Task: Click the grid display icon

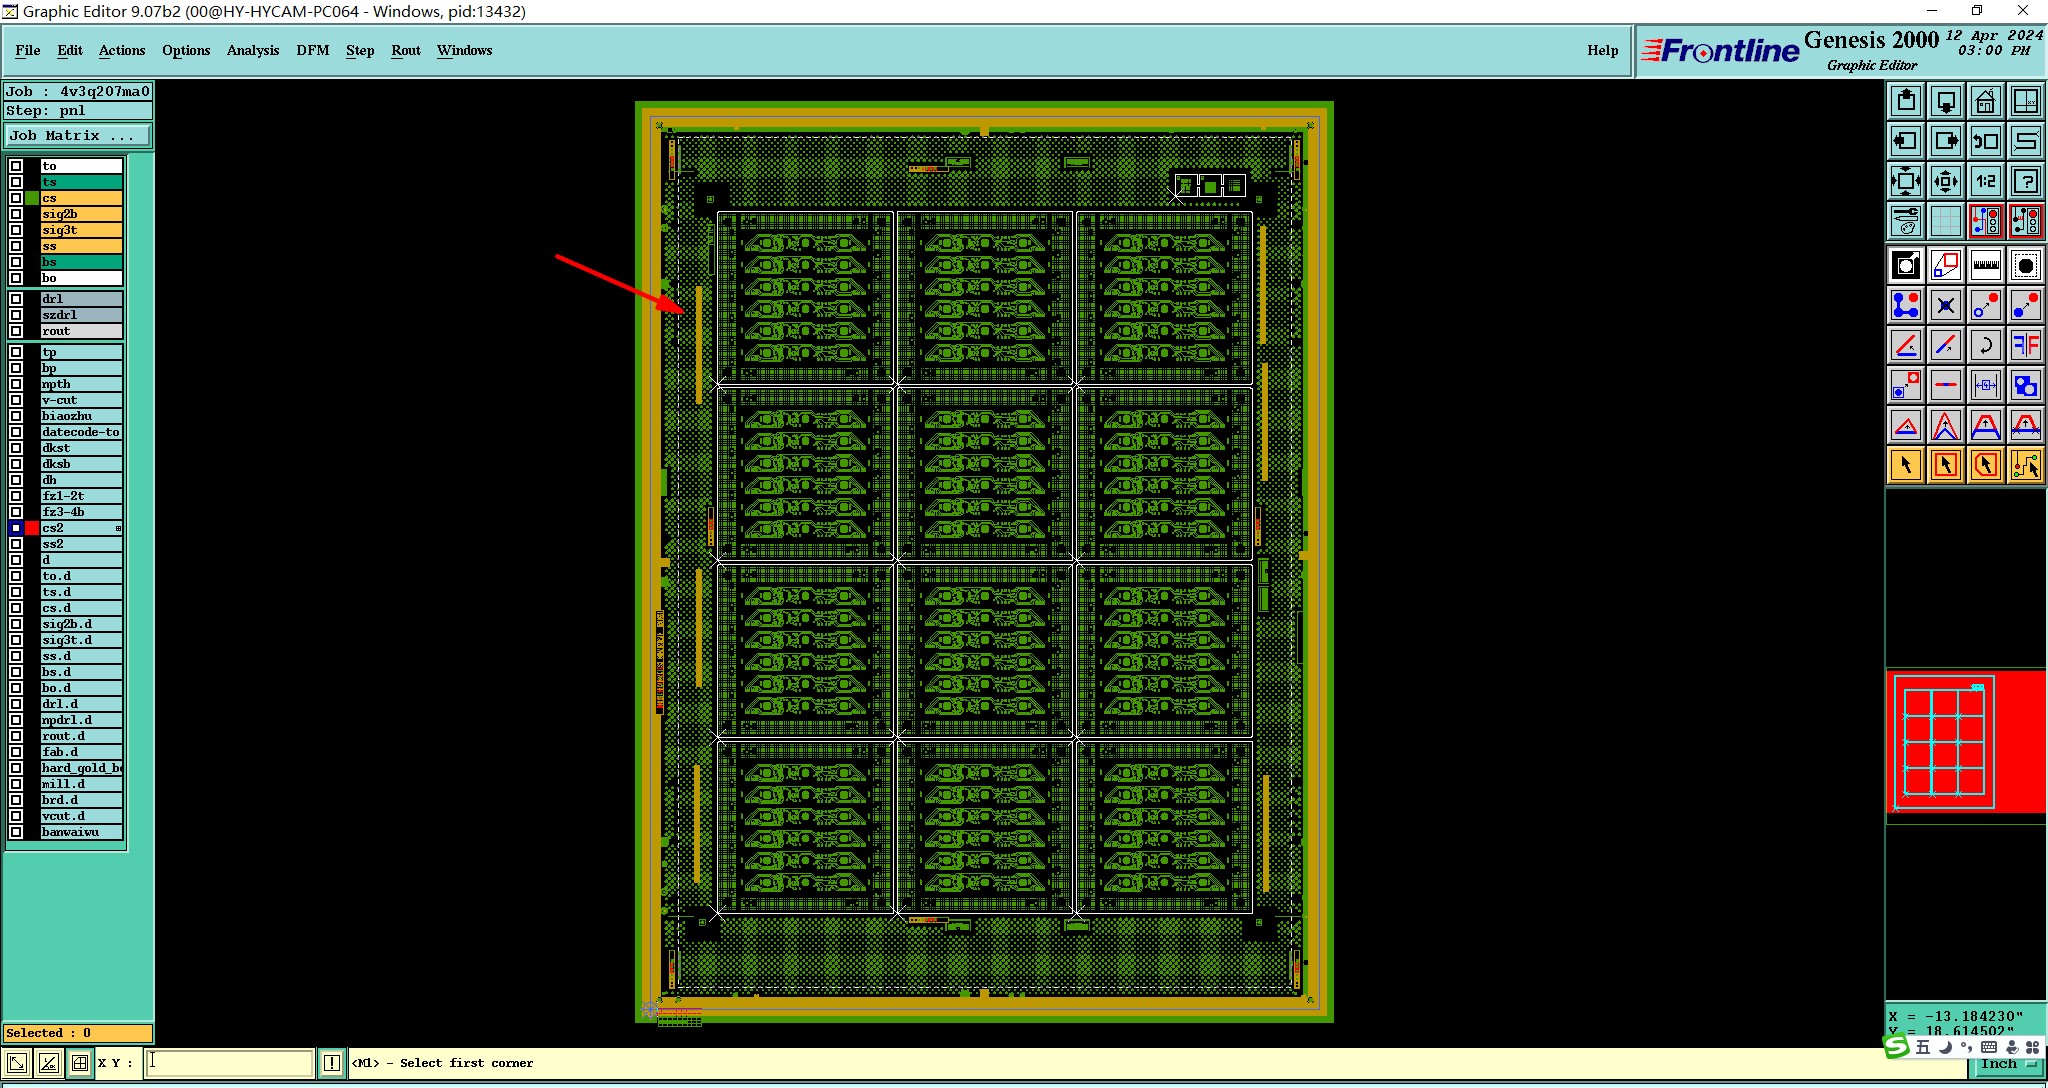Action: coord(1945,220)
